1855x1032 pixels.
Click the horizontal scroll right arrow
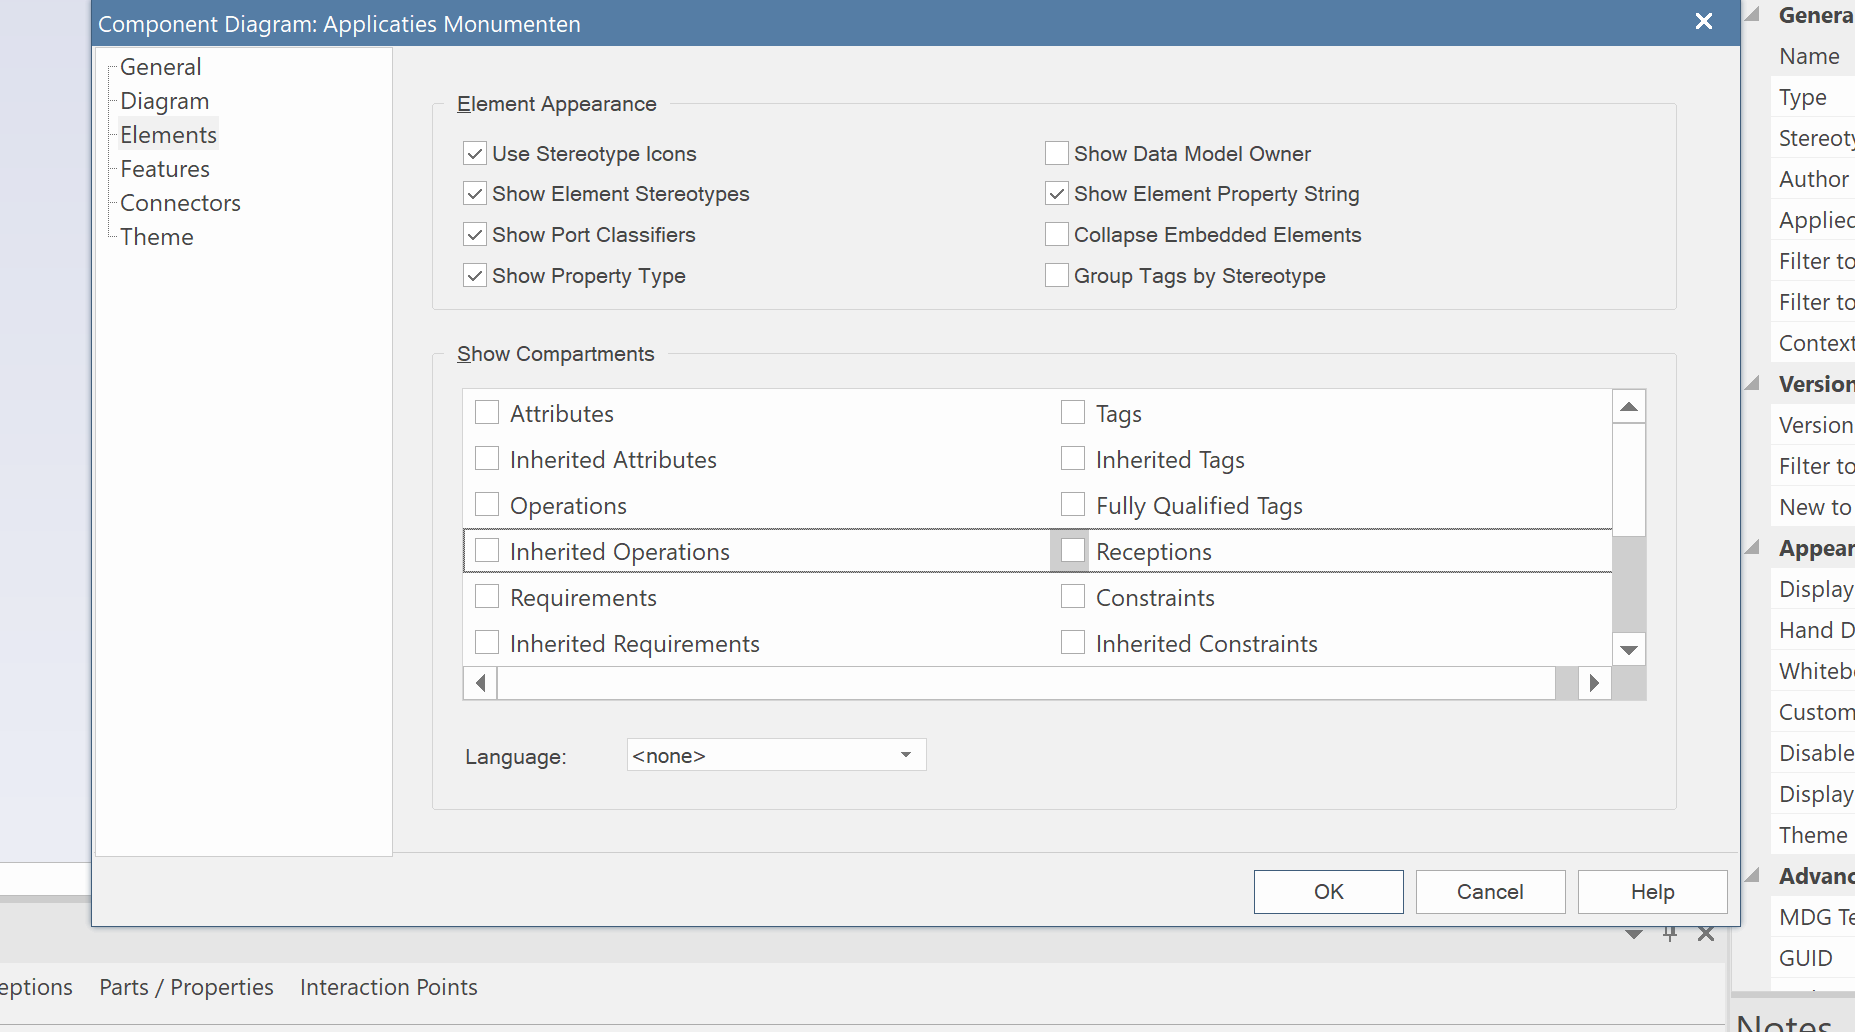tap(1594, 683)
